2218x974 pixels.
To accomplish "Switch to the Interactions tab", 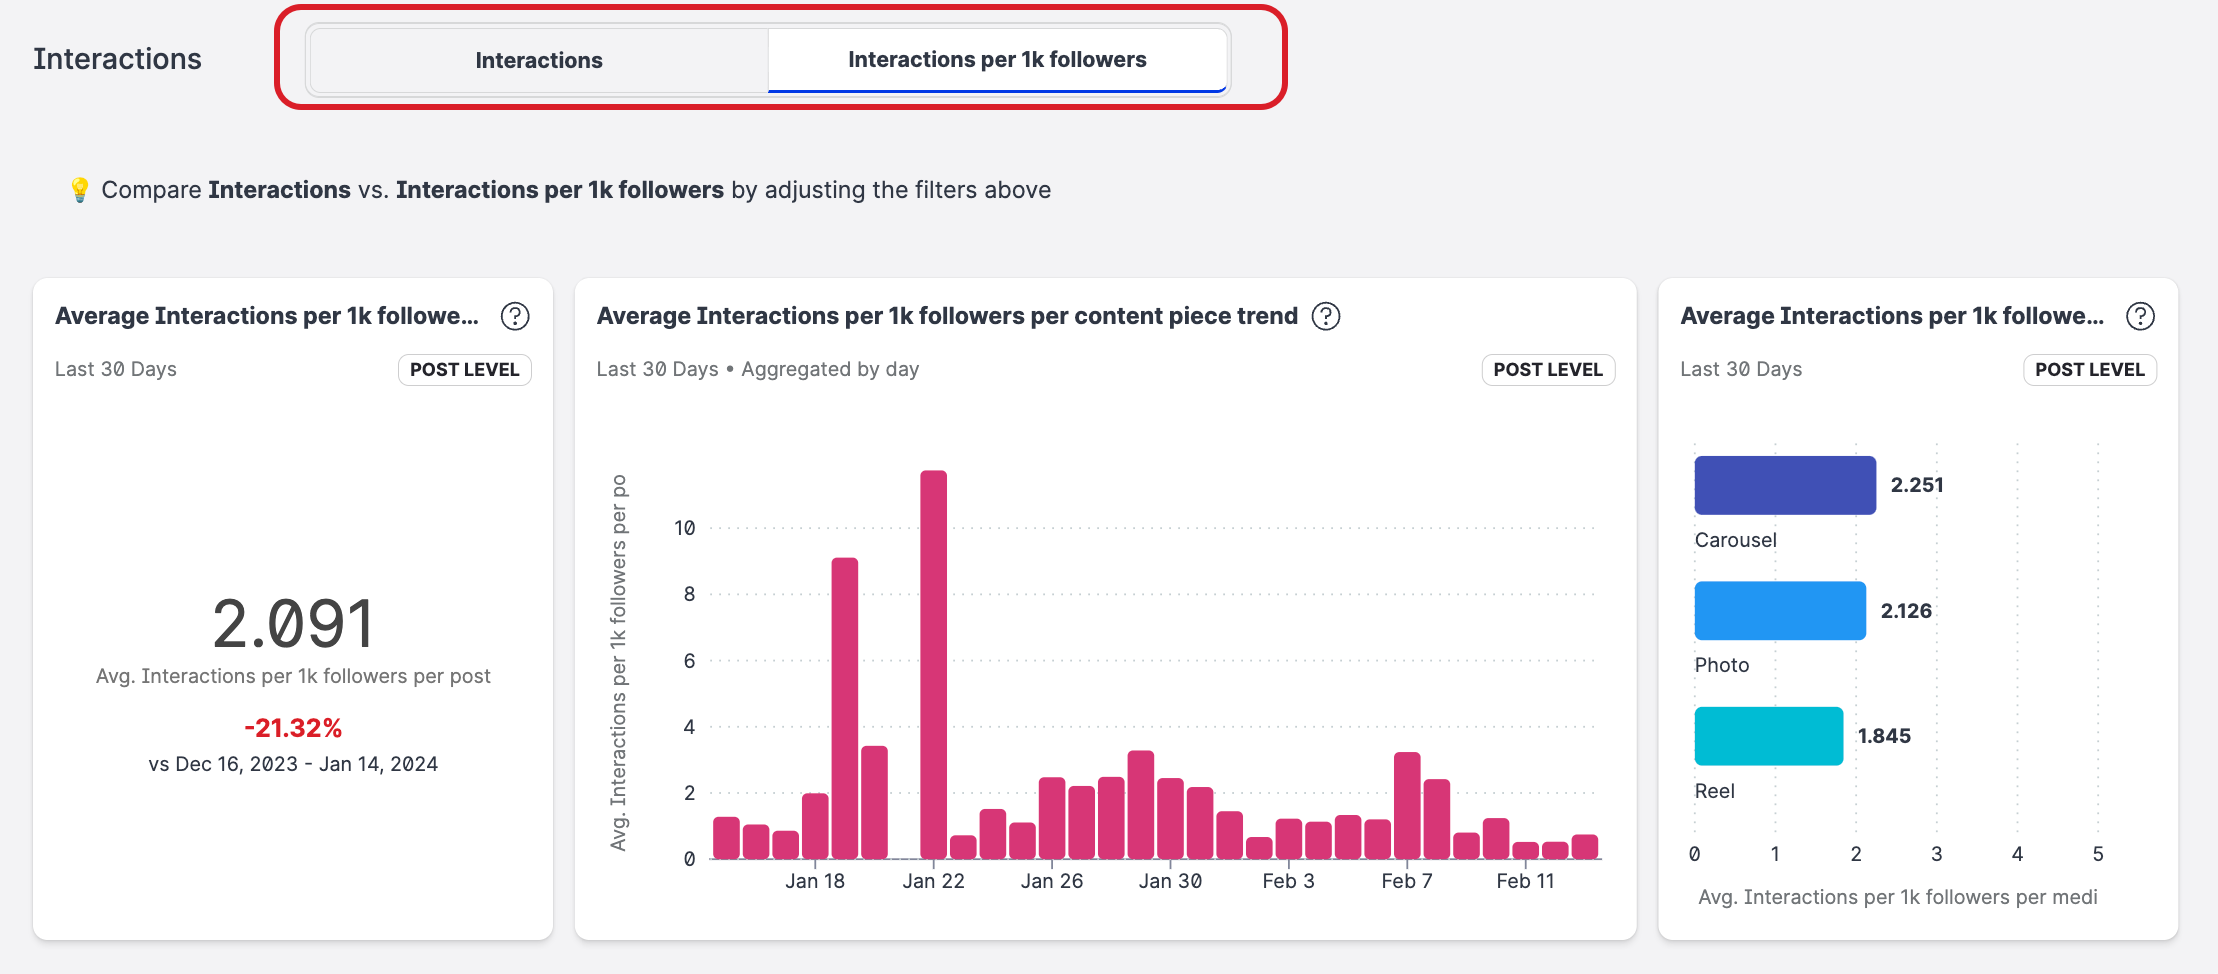I will click(538, 60).
